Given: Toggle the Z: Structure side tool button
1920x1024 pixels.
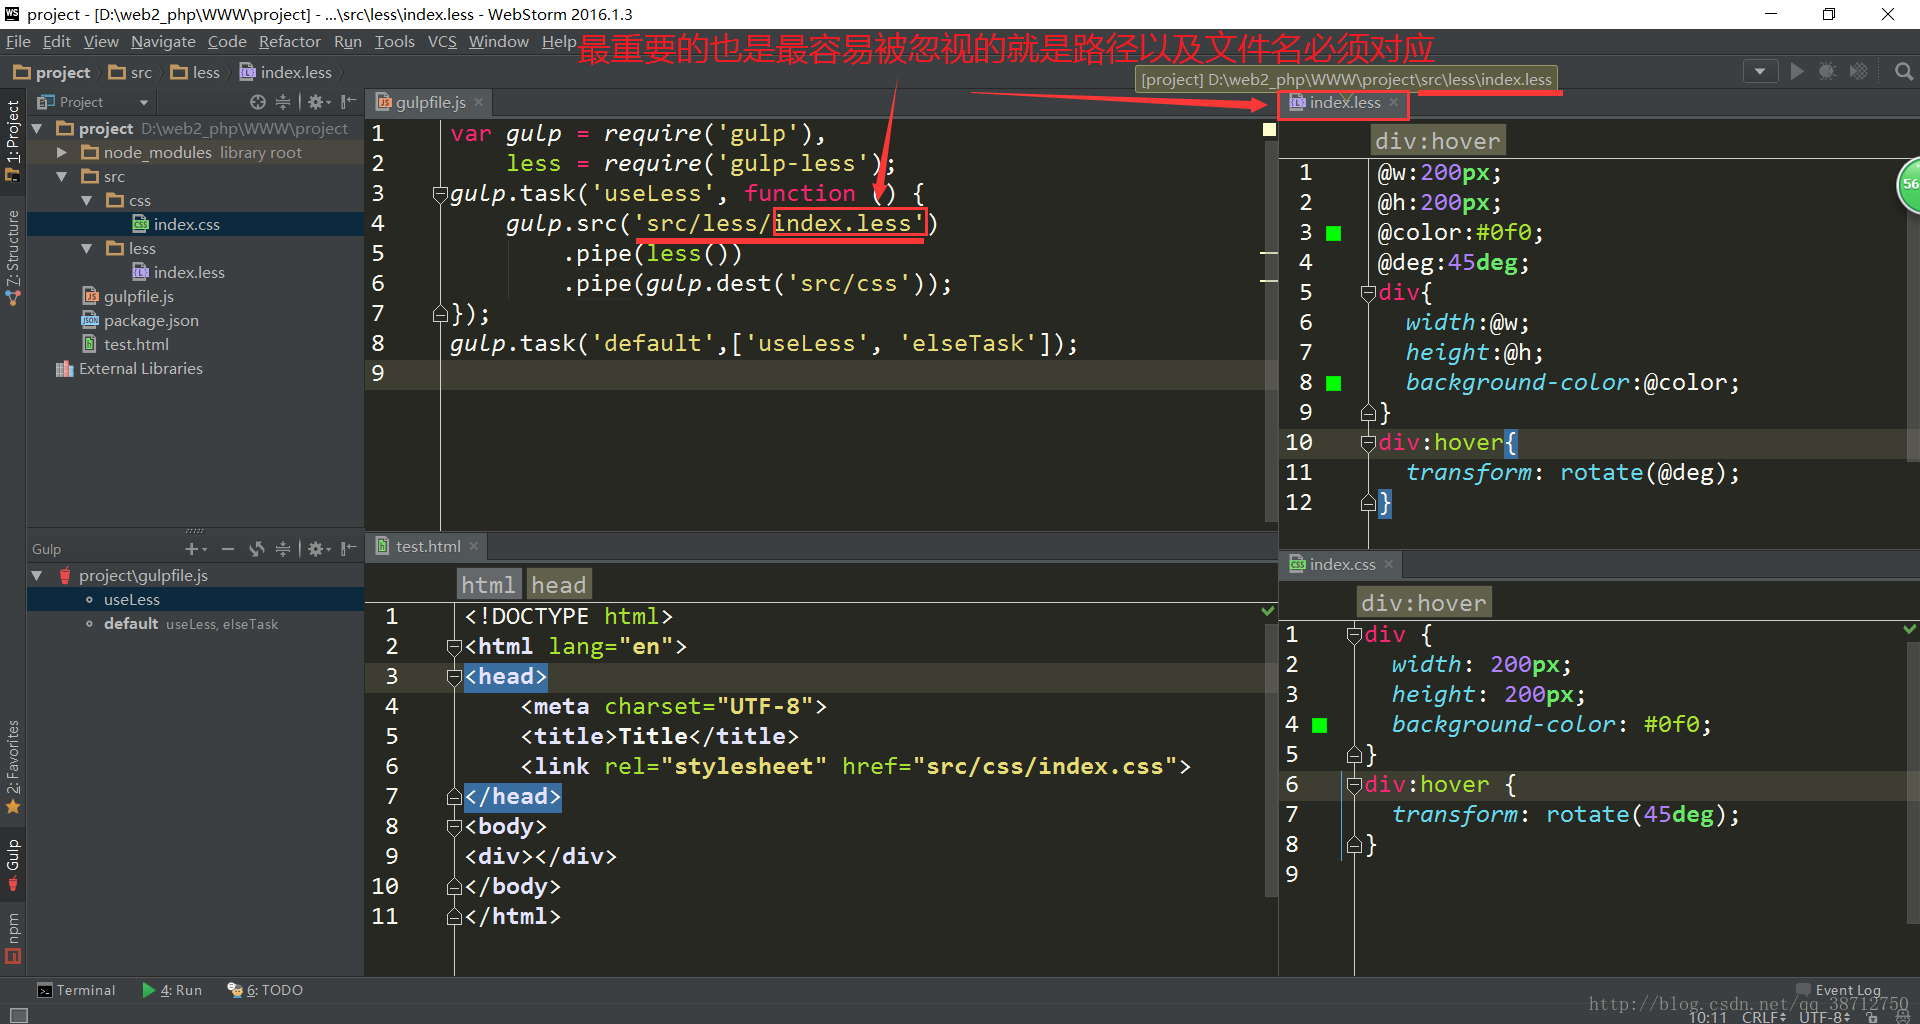Looking at the screenshot, I should pos(13,258).
